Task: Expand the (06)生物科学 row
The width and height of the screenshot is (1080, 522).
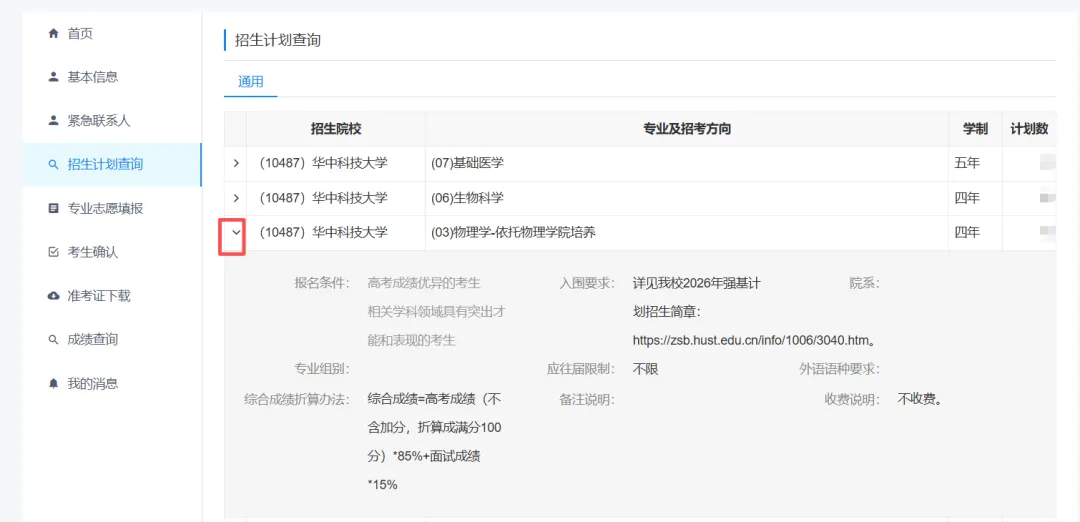Action: [236, 198]
